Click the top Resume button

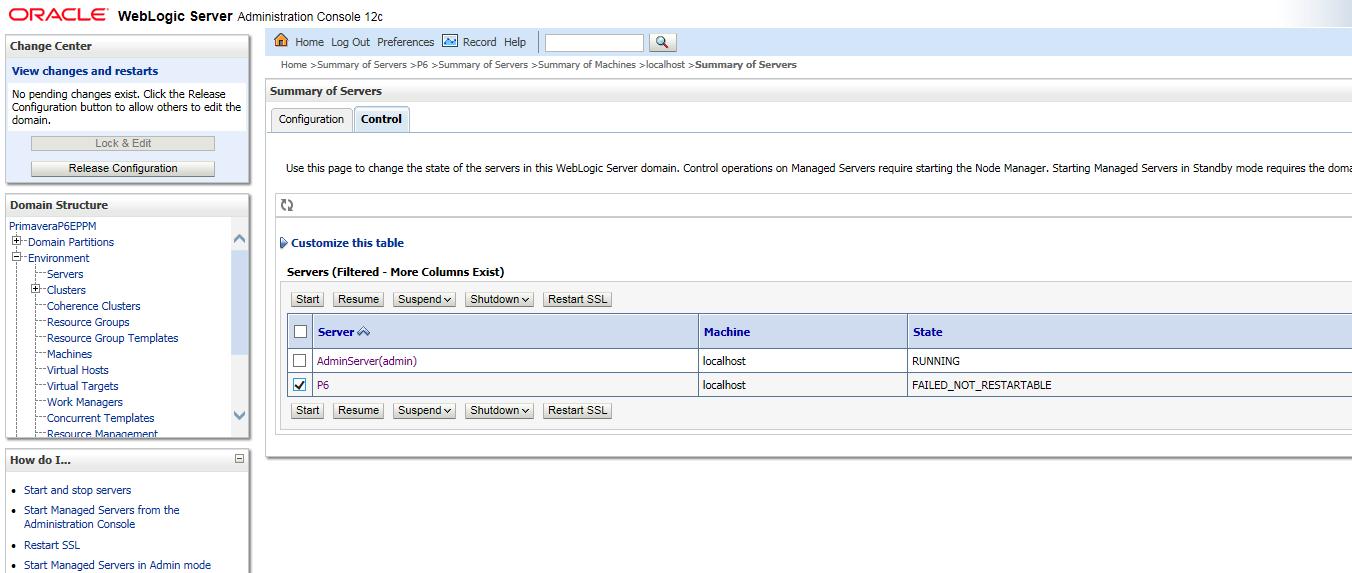click(x=358, y=299)
